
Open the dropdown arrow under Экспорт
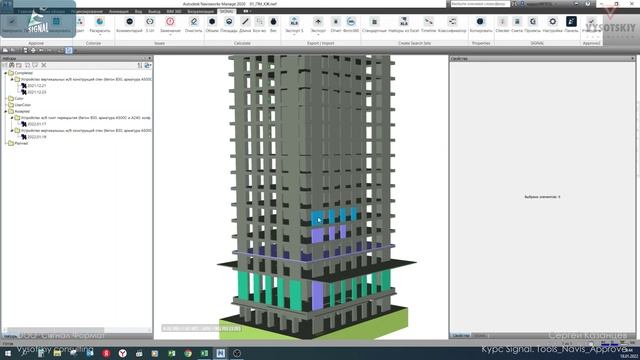pos(318,35)
